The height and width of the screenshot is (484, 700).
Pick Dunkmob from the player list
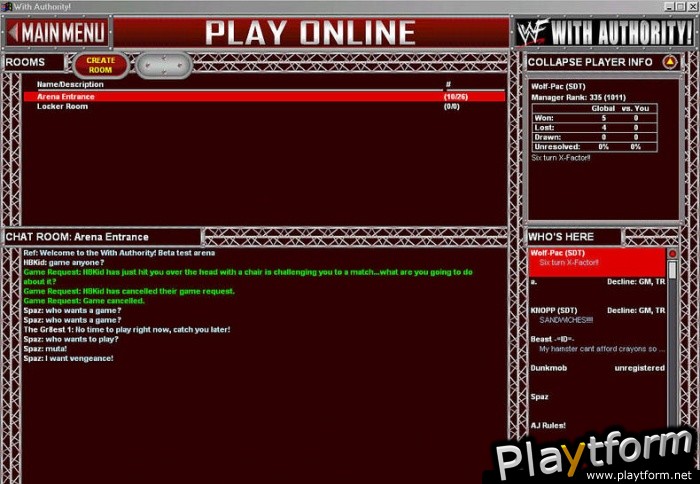click(x=552, y=368)
